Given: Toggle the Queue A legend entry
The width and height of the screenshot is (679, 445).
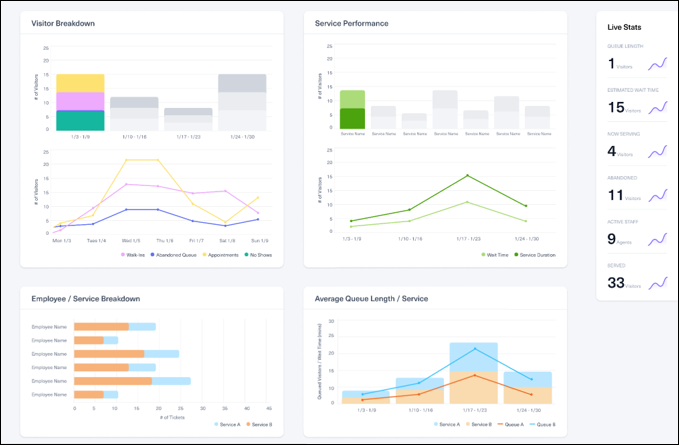Looking at the screenshot, I should [511, 424].
